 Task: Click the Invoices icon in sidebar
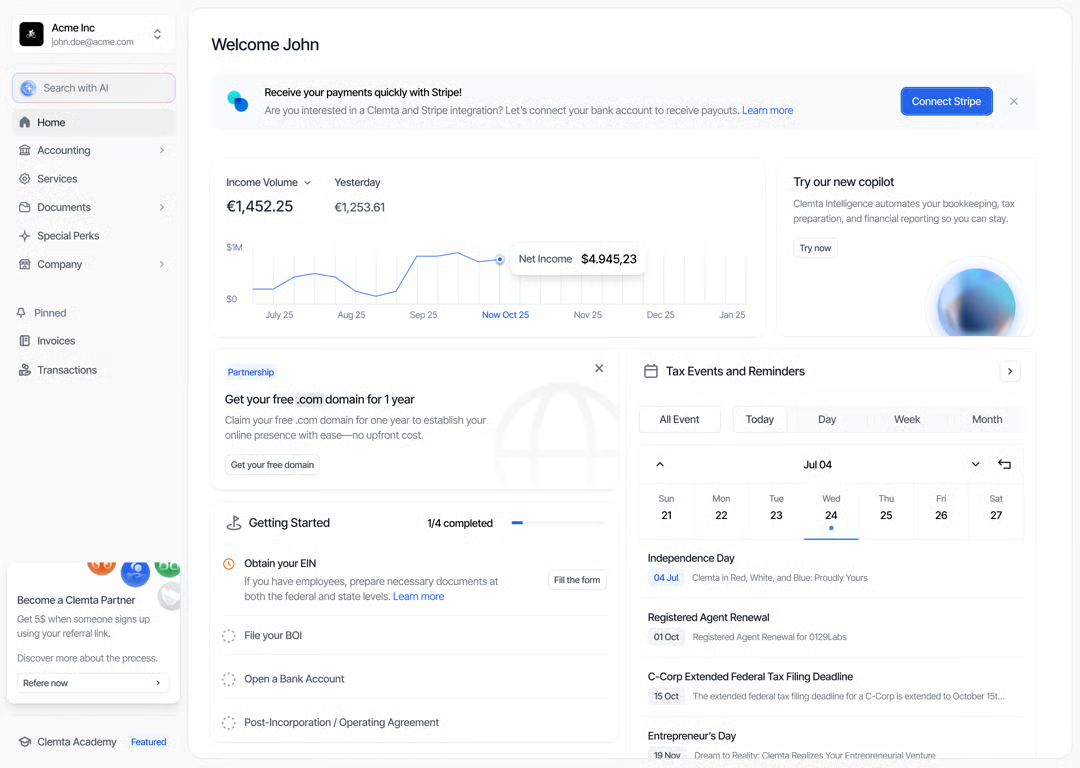pos(25,341)
